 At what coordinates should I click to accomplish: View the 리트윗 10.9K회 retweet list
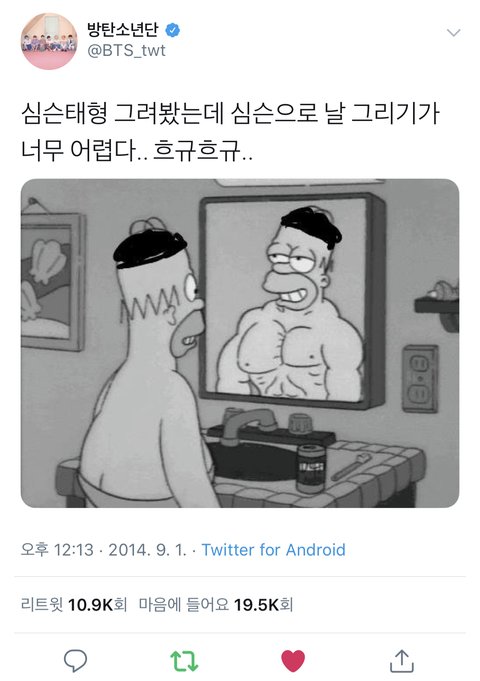(x=74, y=605)
